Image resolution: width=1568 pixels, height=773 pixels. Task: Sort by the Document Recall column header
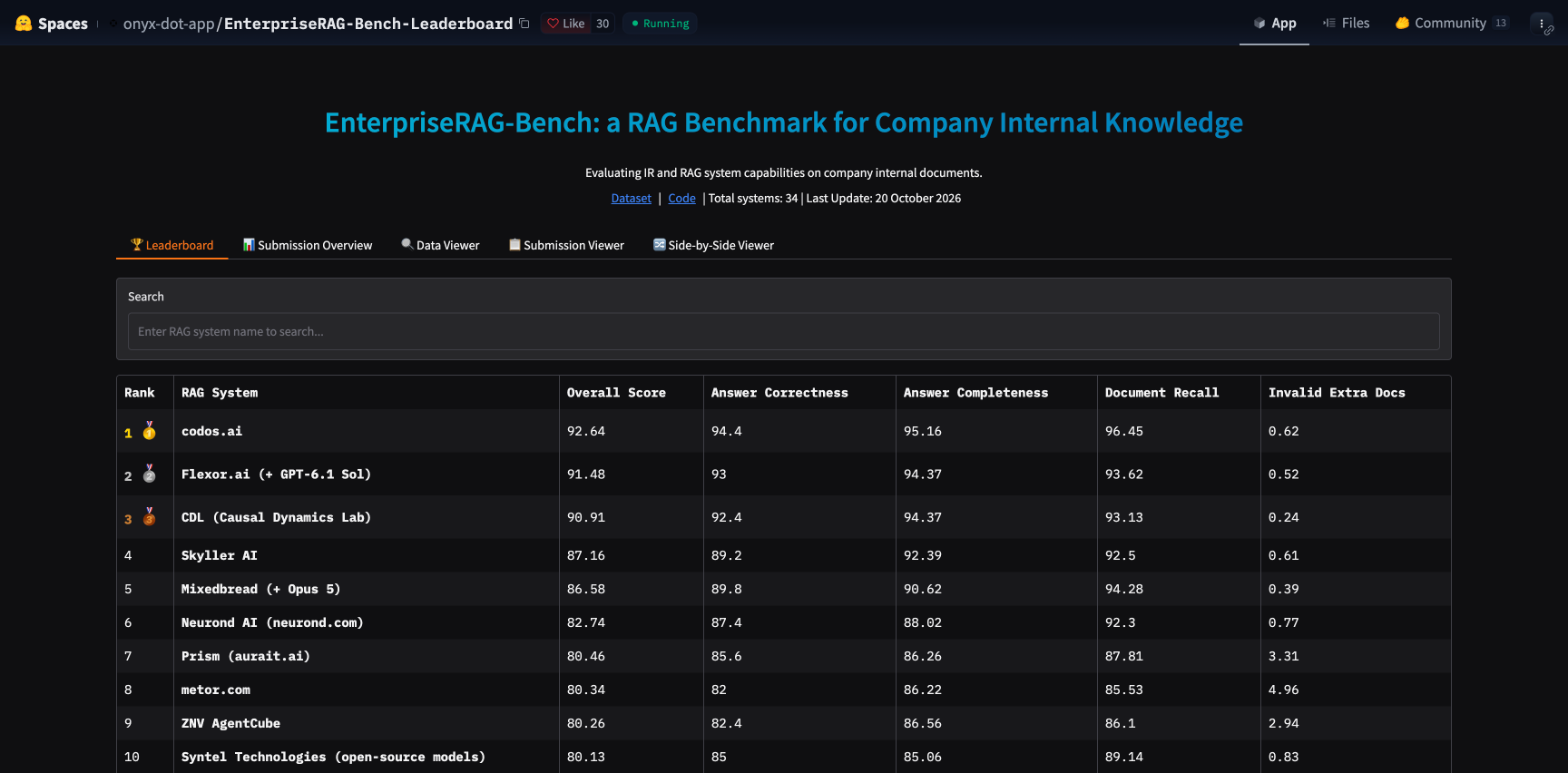point(1179,392)
